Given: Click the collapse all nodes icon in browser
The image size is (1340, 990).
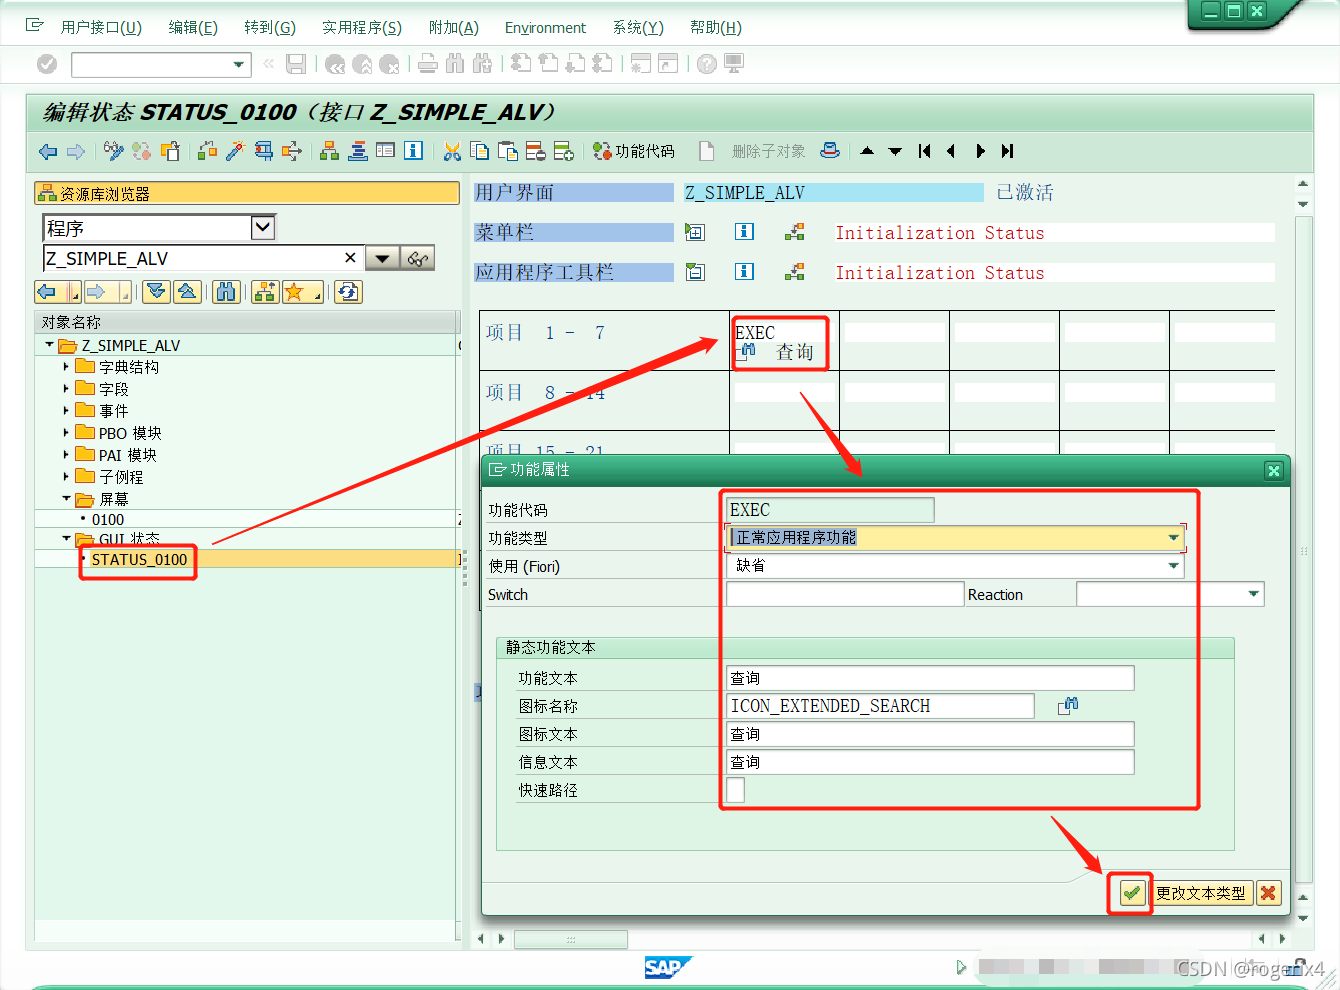Looking at the screenshot, I should pos(187,292).
